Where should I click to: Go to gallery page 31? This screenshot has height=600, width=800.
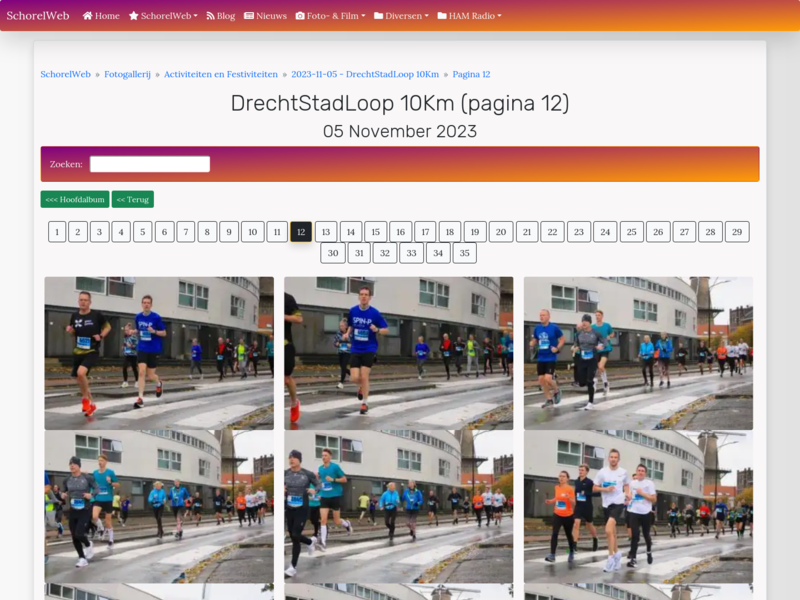click(359, 253)
